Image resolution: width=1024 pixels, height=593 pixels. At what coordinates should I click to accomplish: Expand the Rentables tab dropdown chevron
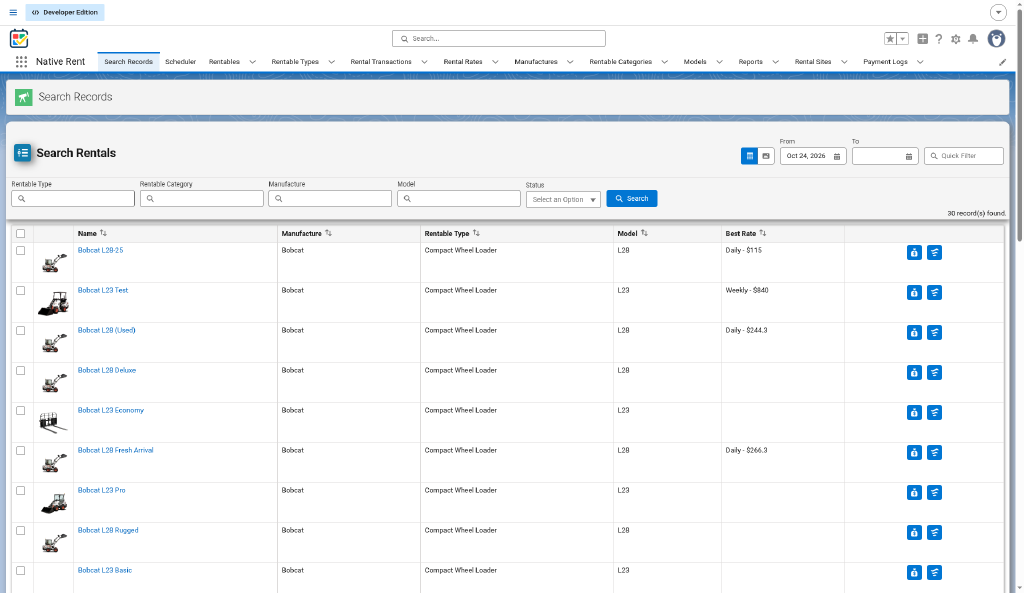coord(253,62)
